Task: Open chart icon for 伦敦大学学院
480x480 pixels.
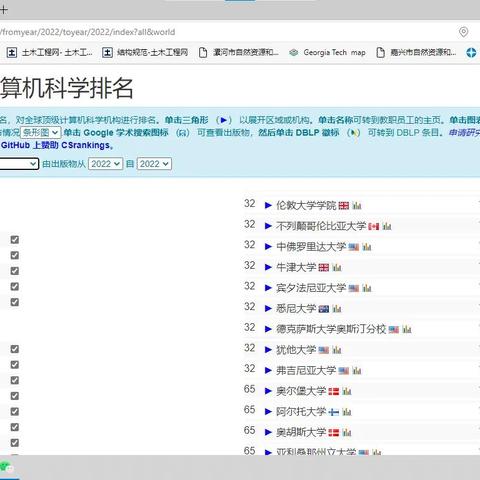Action: pyautogui.click(x=357, y=205)
